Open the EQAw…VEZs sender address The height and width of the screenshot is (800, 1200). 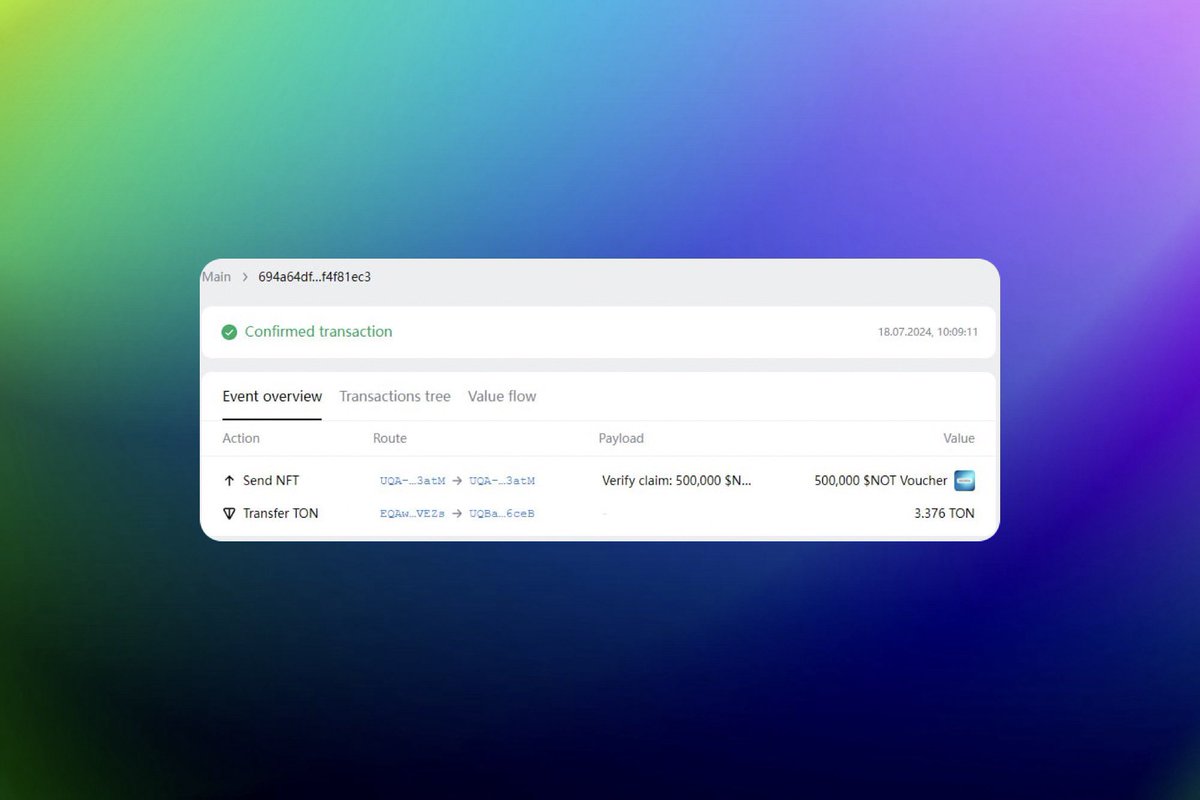point(412,514)
